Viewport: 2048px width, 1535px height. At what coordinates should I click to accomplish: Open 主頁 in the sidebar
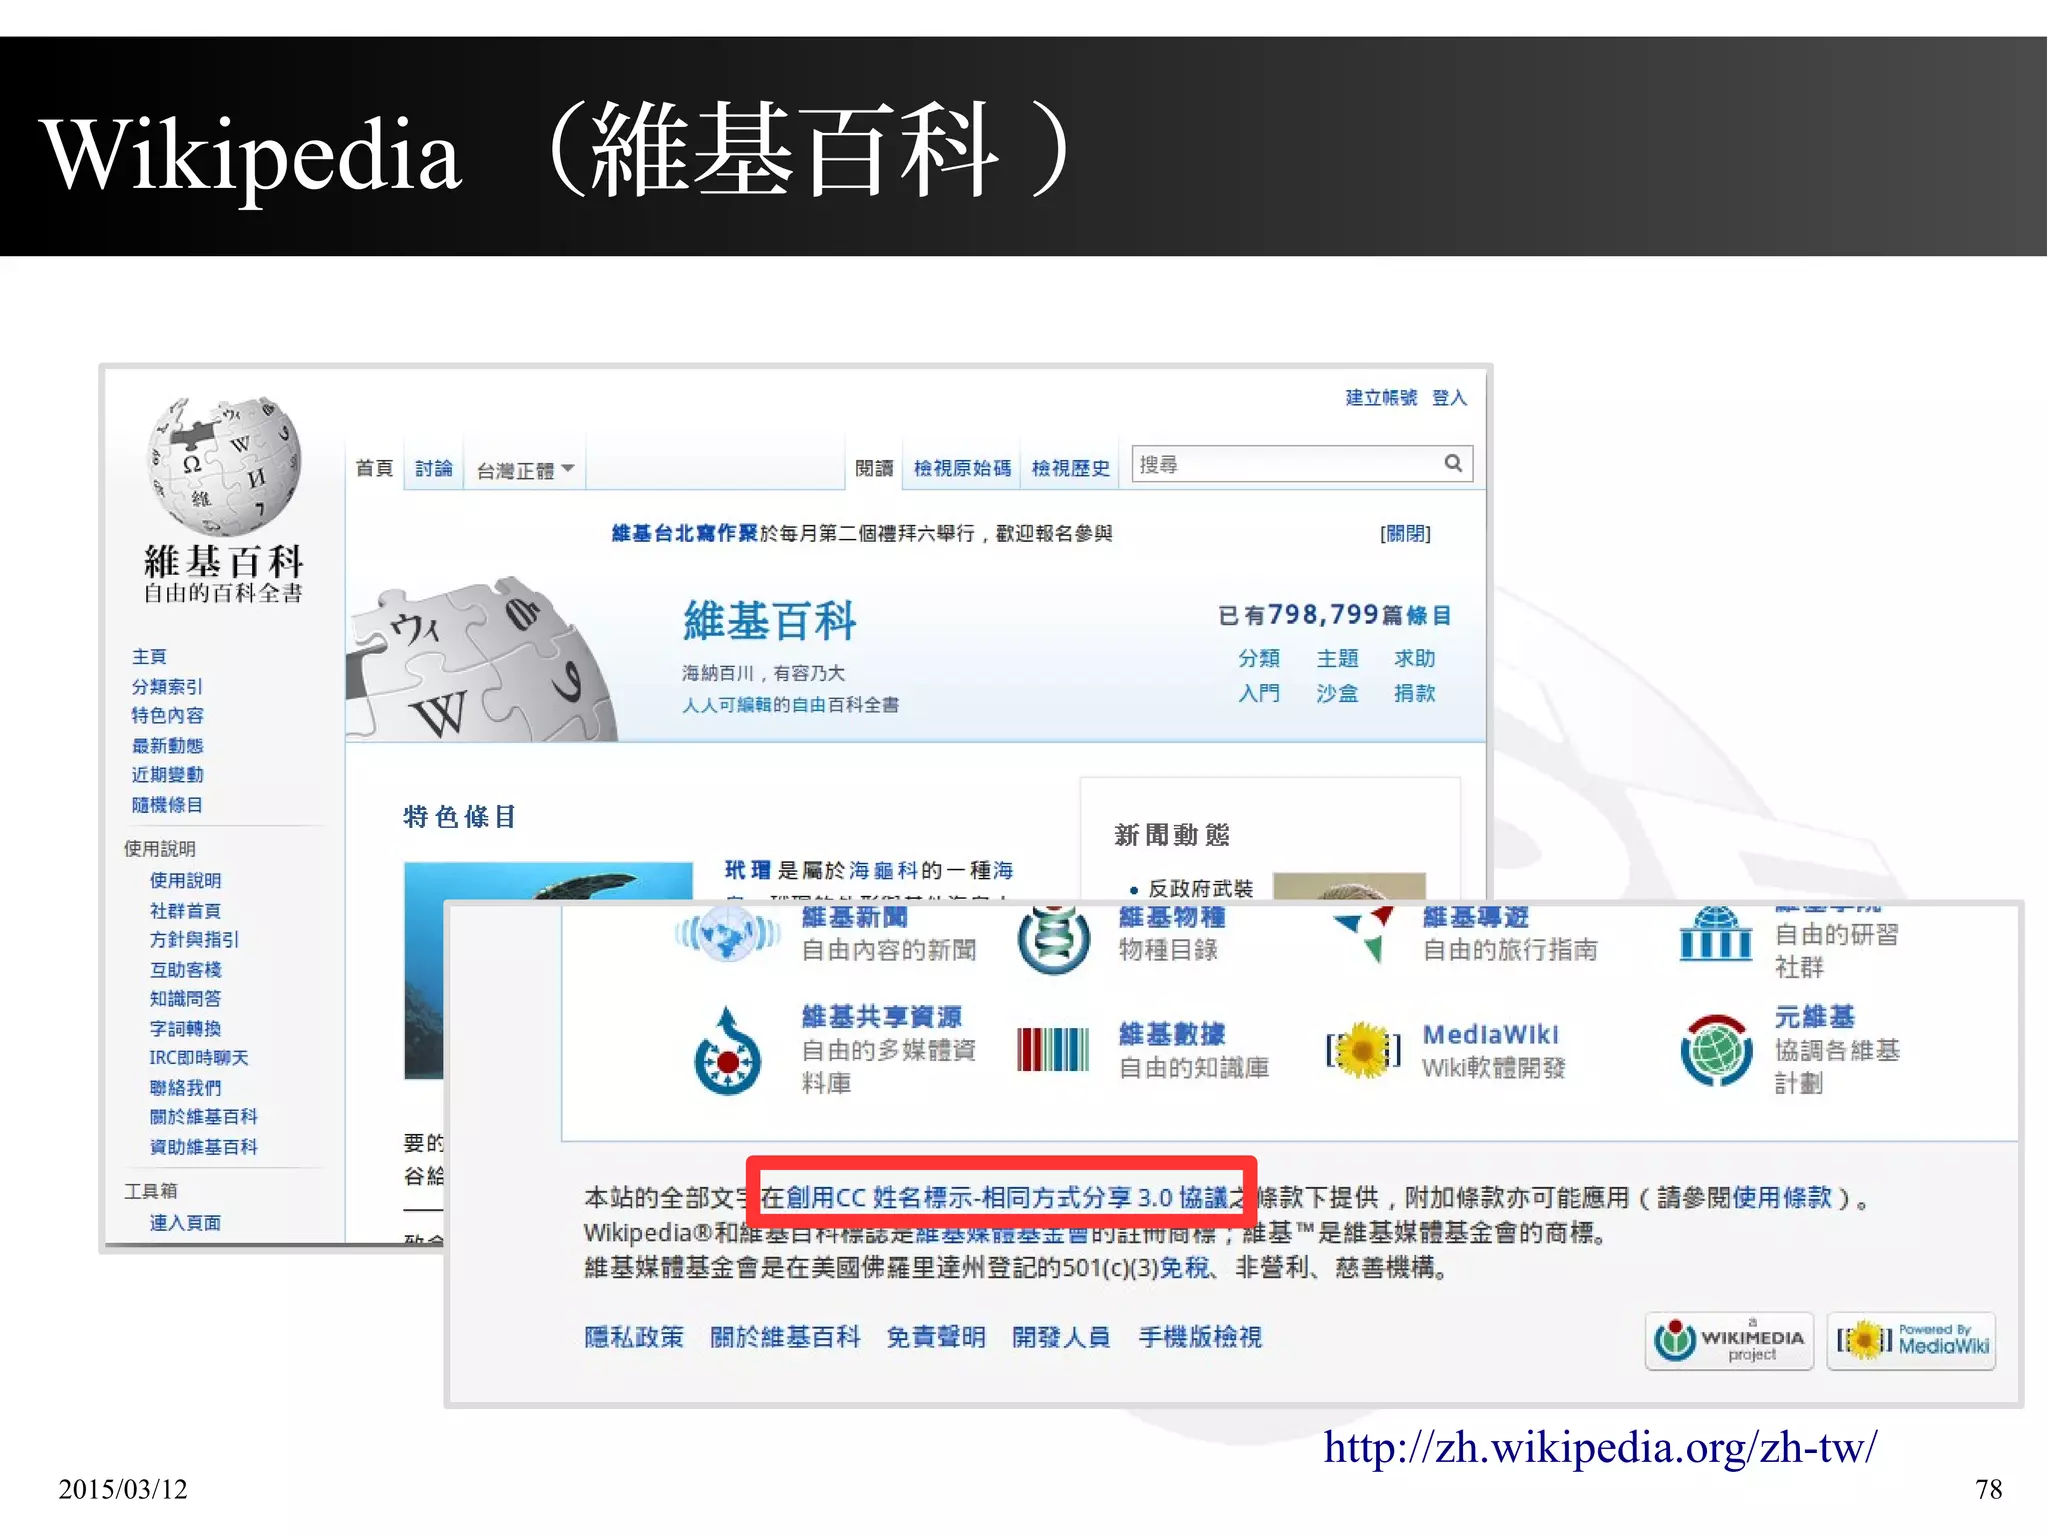click(x=149, y=657)
